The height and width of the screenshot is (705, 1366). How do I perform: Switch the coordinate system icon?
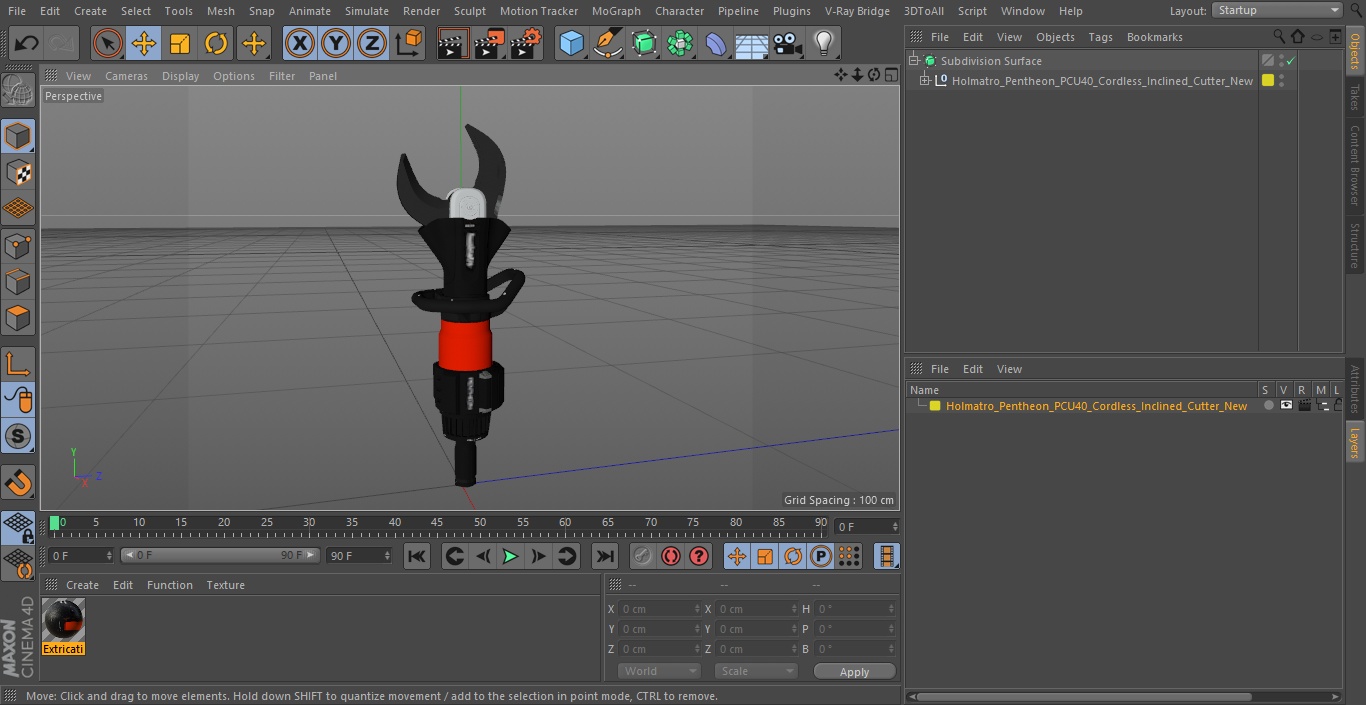pyautogui.click(x=409, y=43)
